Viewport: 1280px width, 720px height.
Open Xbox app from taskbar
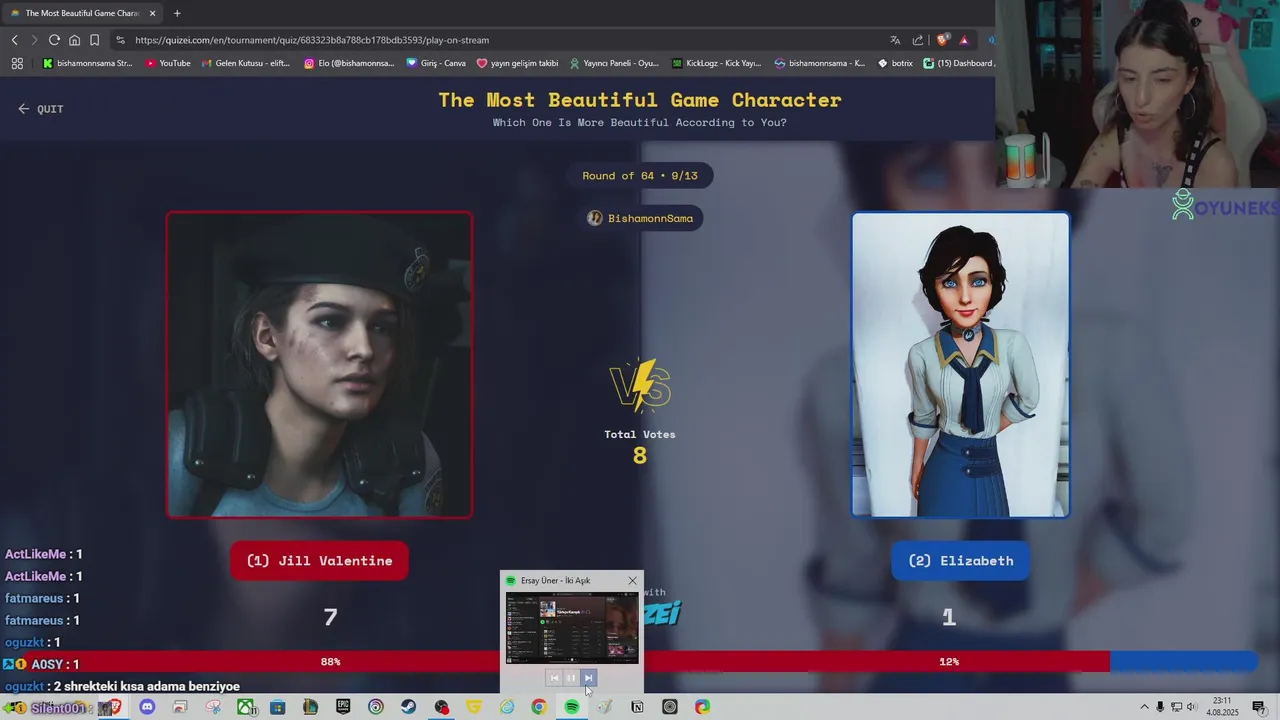(245, 707)
